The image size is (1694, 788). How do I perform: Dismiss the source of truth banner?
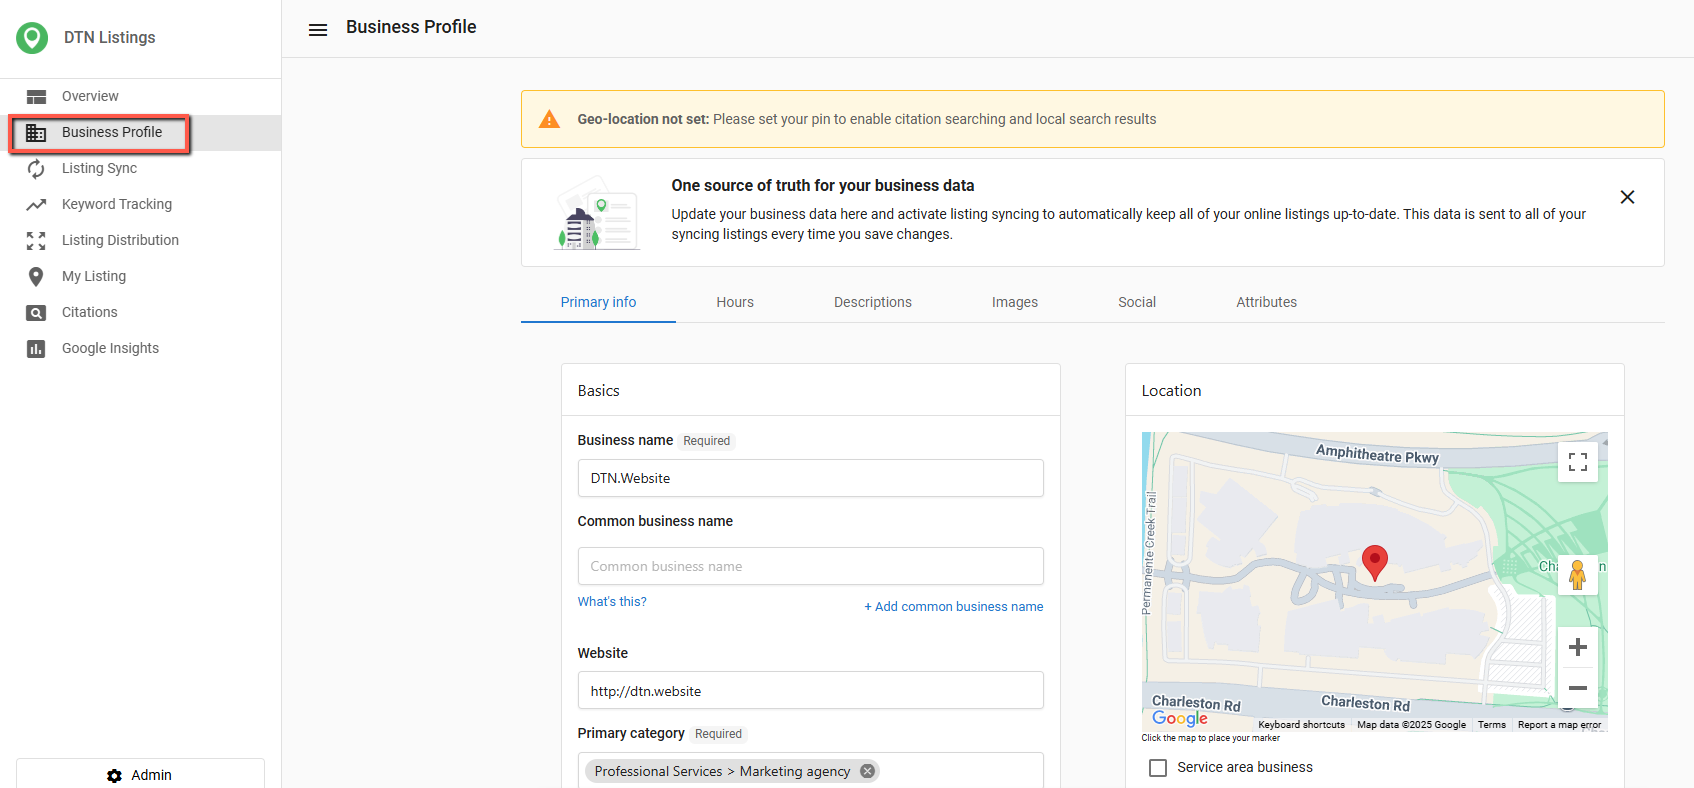point(1627,197)
